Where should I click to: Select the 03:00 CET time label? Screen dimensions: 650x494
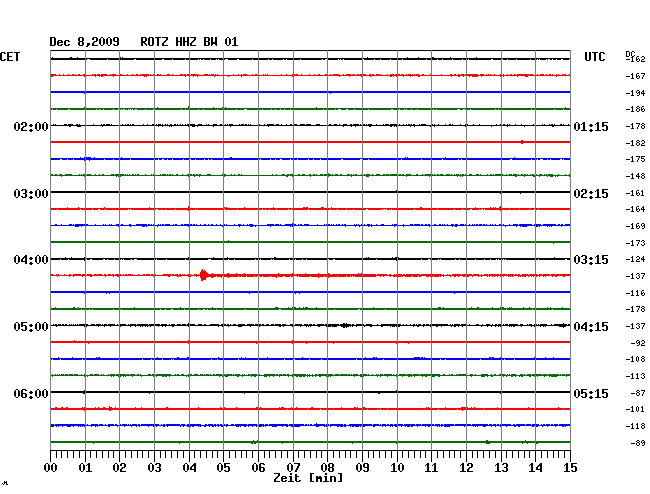31,194
